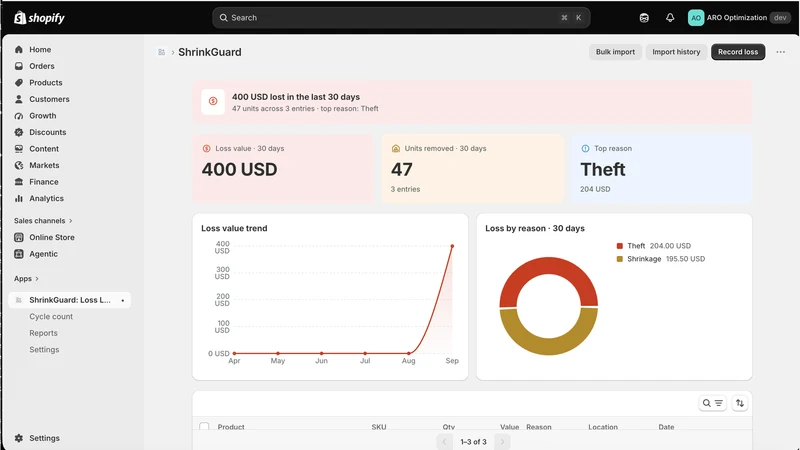Open the Sidekick assistant icon in top bar
The height and width of the screenshot is (450, 800).
644,18
